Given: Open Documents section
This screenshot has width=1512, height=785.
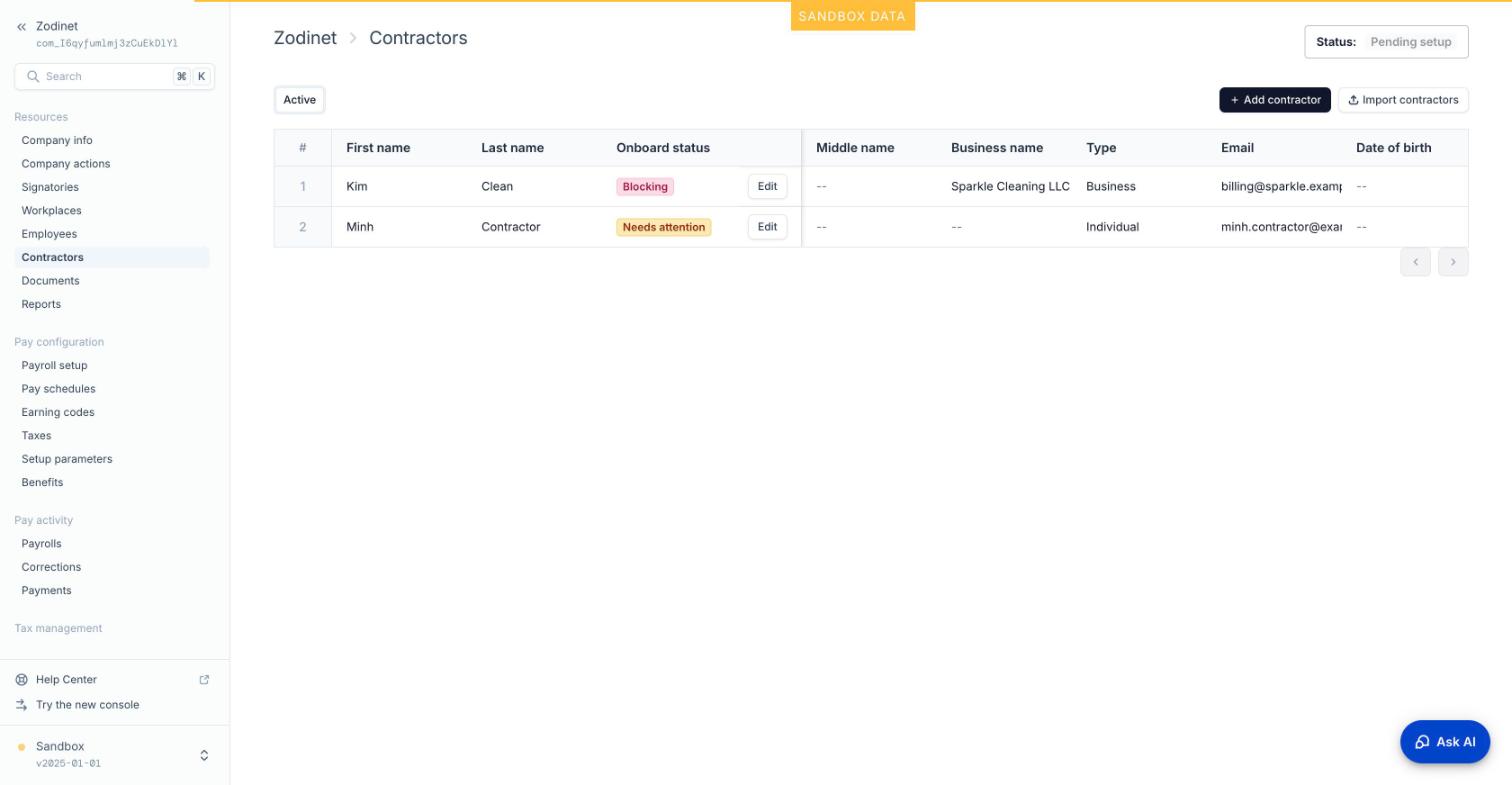Looking at the screenshot, I should point(50,281).
